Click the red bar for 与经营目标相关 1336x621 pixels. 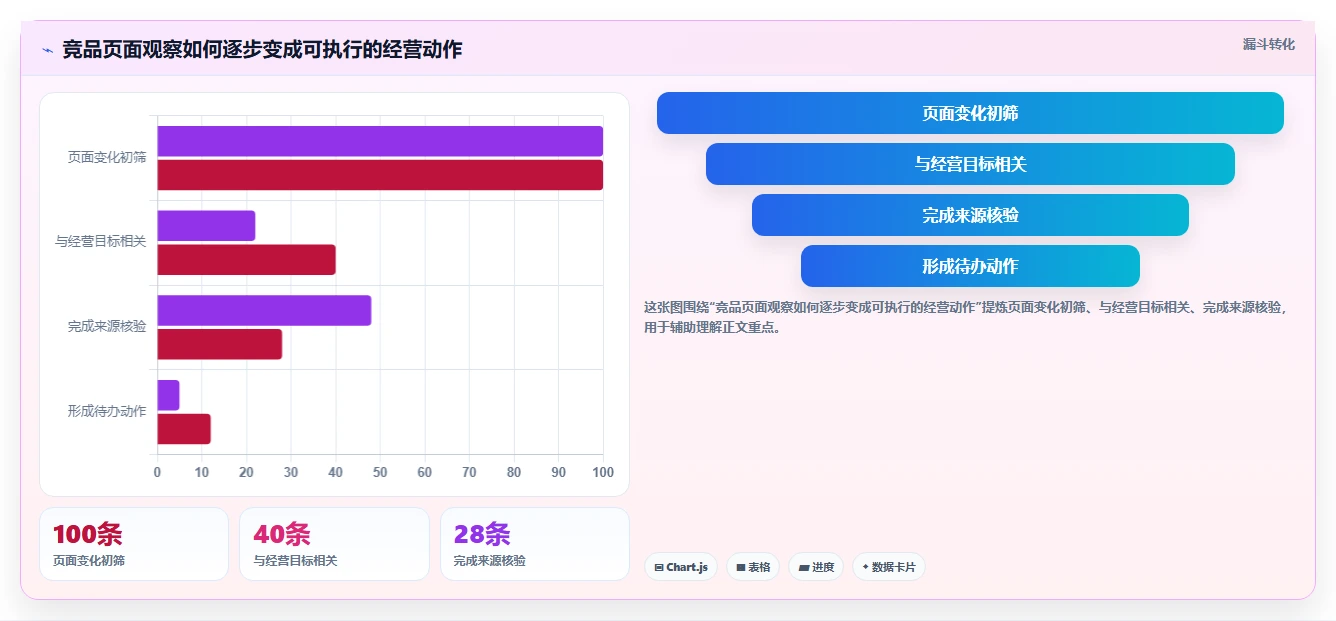point(246,260)
